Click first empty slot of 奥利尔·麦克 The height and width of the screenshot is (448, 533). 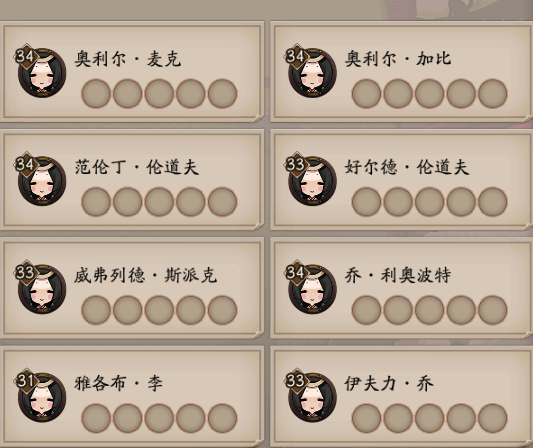96,93
